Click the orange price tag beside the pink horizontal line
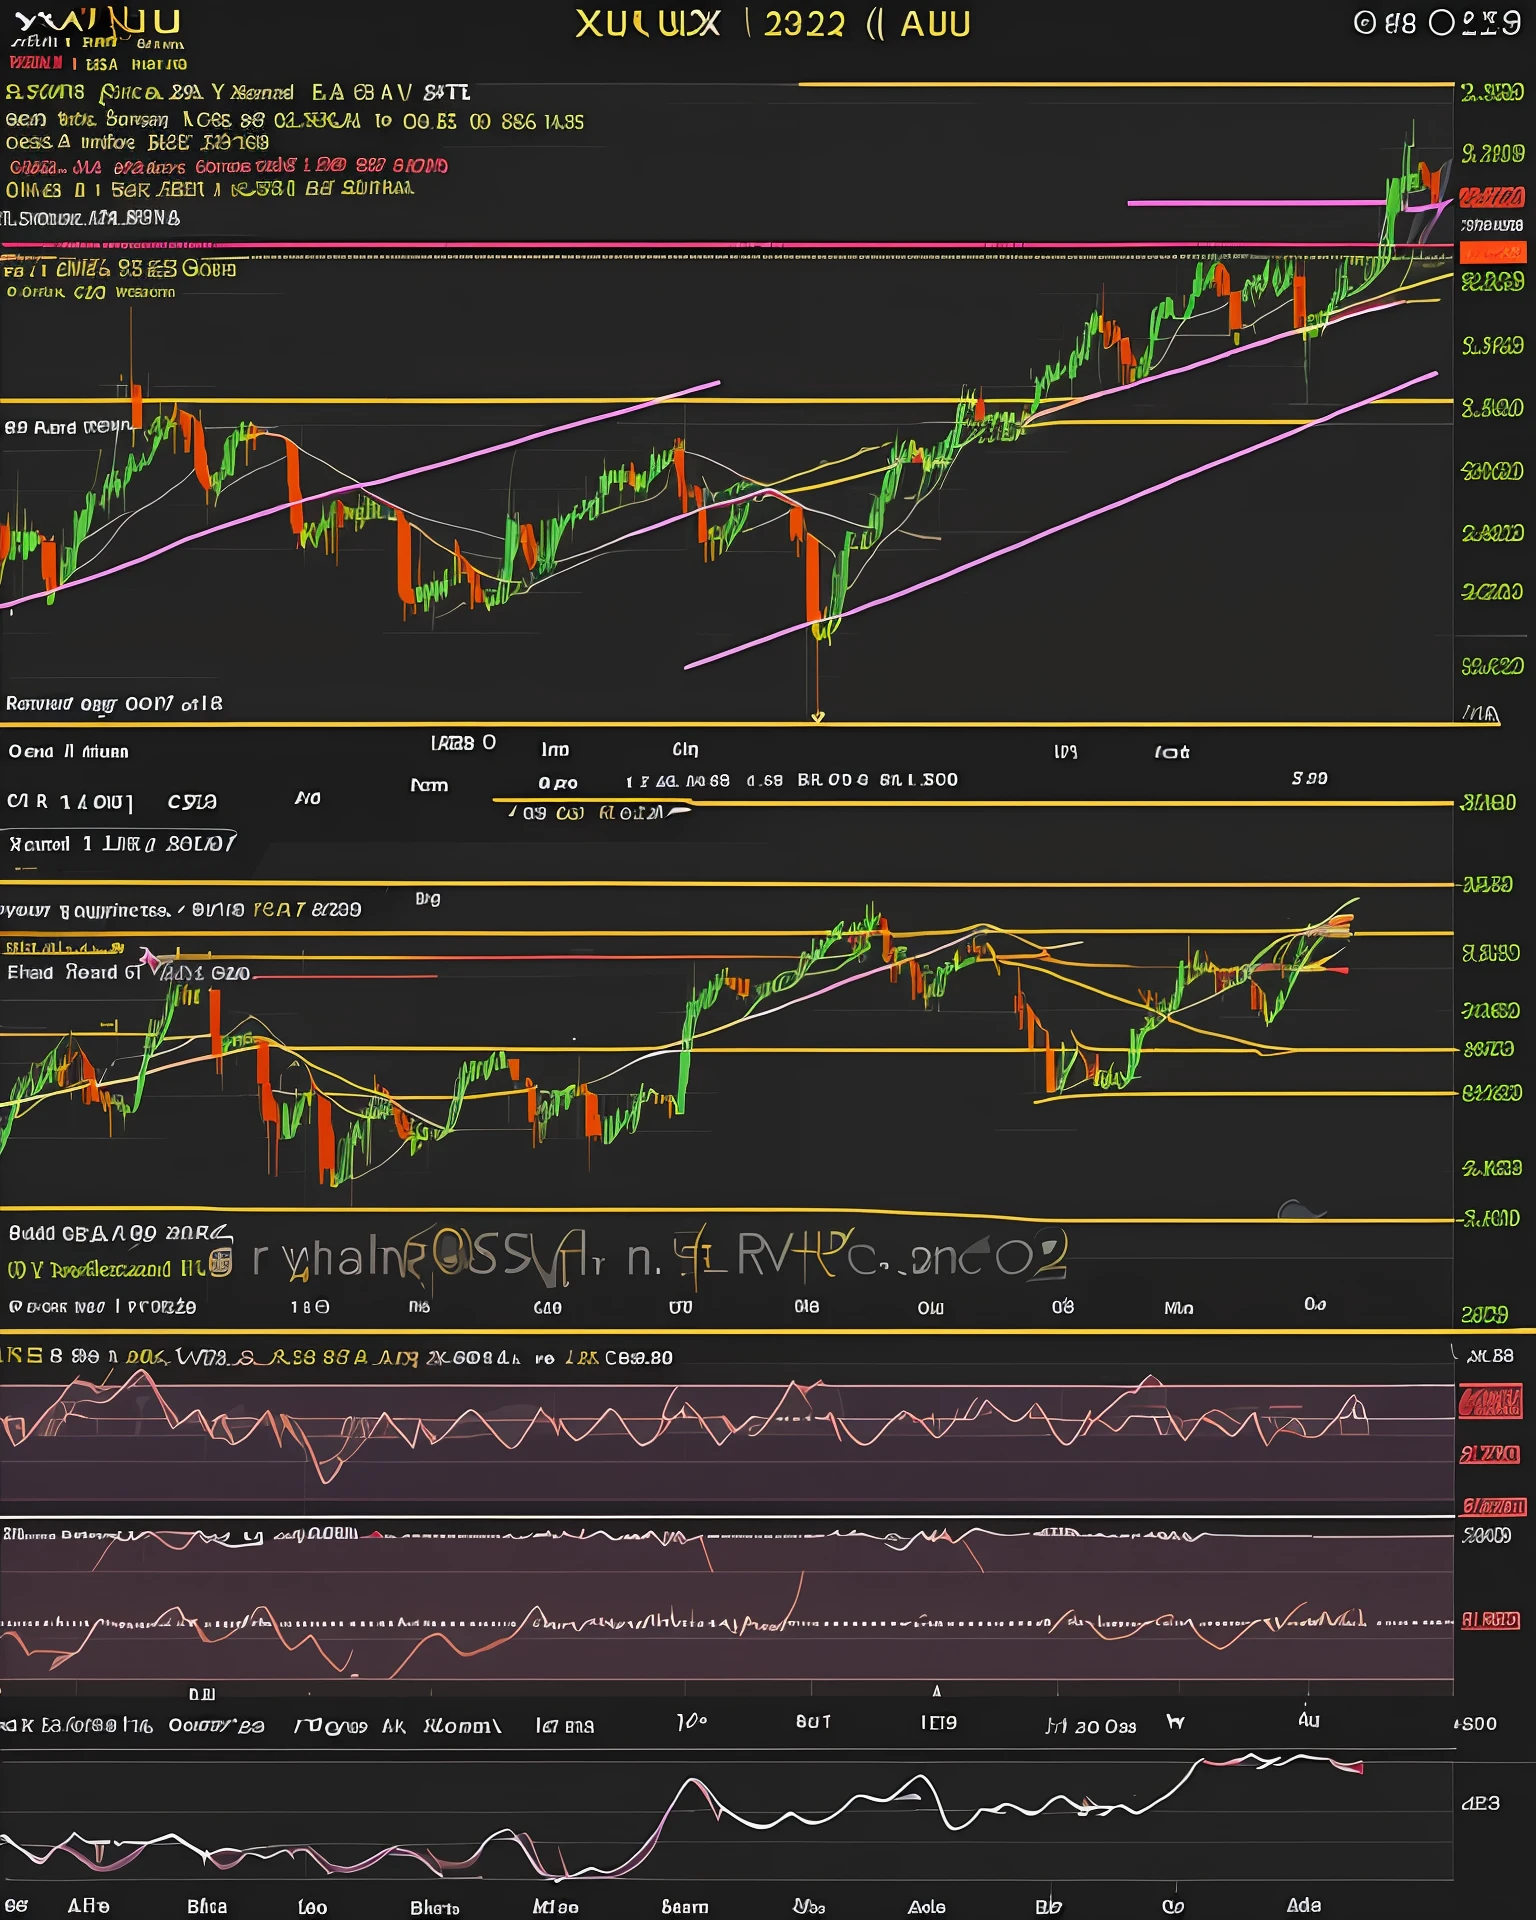Image resolution: width=1536 pixels, height=1920 pixels. pyautogui.click(x=1491, y=253)
